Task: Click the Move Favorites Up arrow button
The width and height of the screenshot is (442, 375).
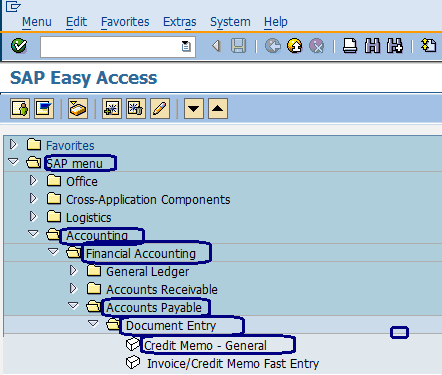Action: (x=218, y=108)
